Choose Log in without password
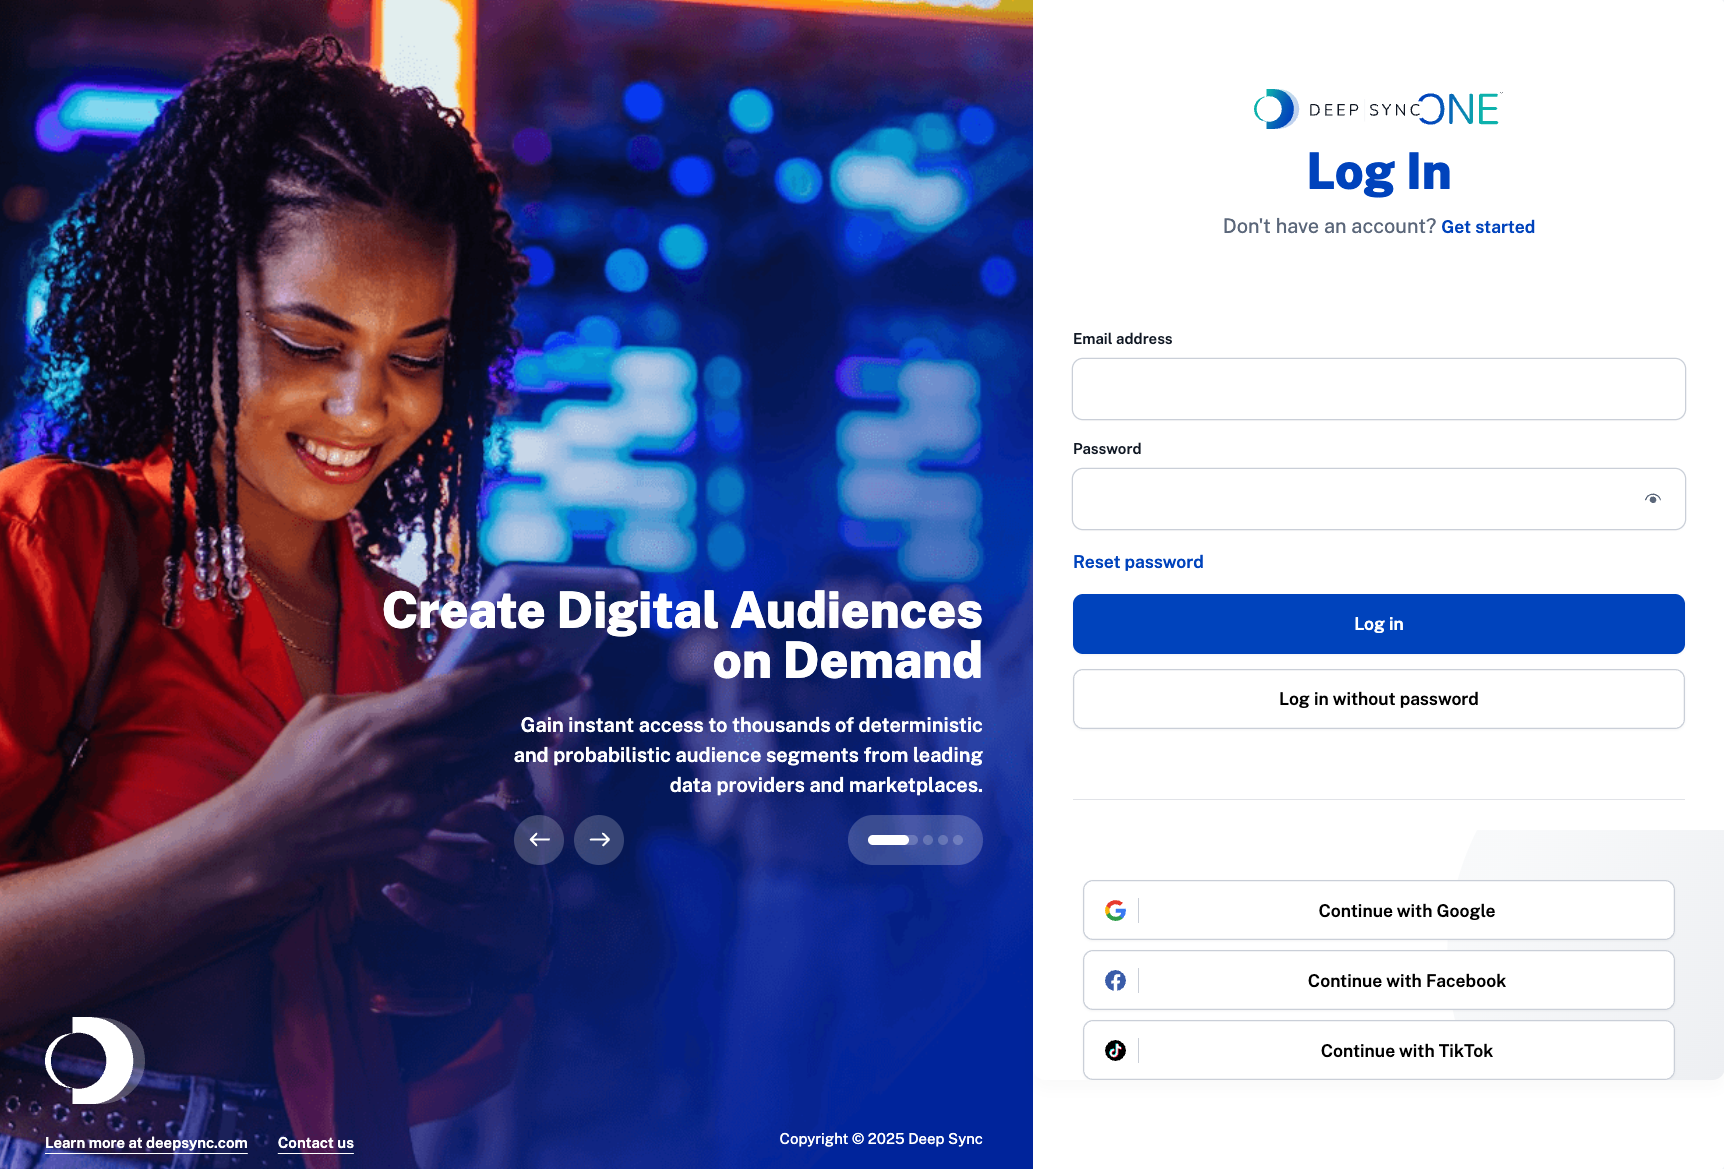Image resolution: width=1724 pixels, height=1169 pixels. (x=1378, y=699)
